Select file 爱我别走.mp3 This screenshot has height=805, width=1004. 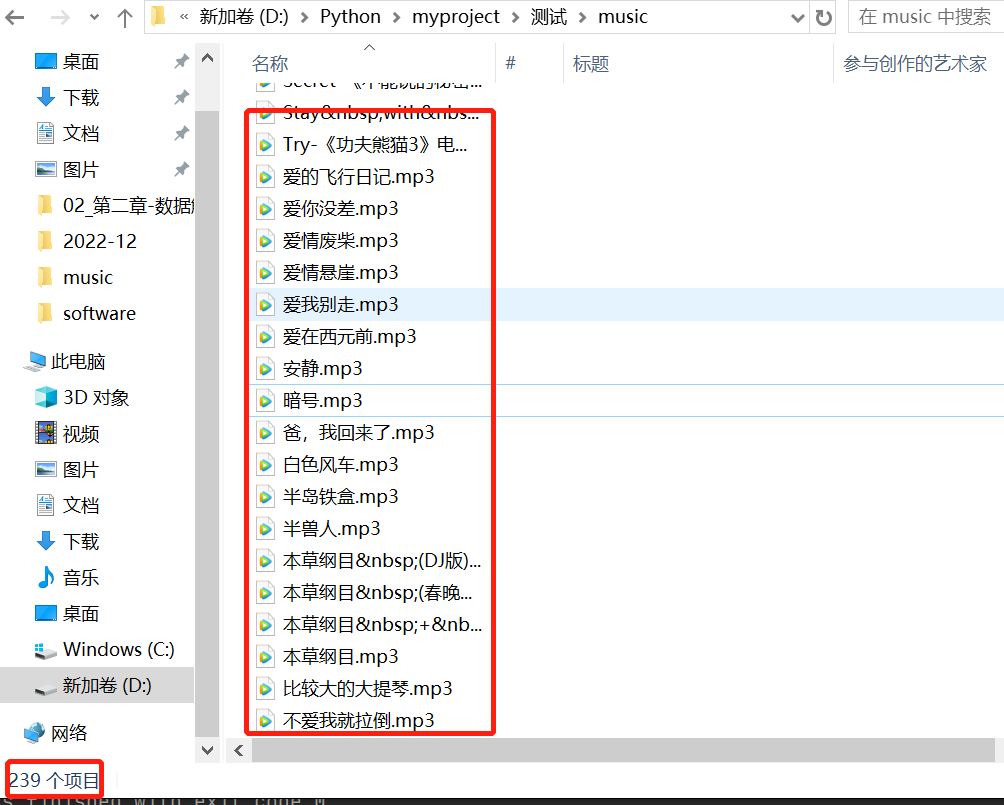point(340,304)
